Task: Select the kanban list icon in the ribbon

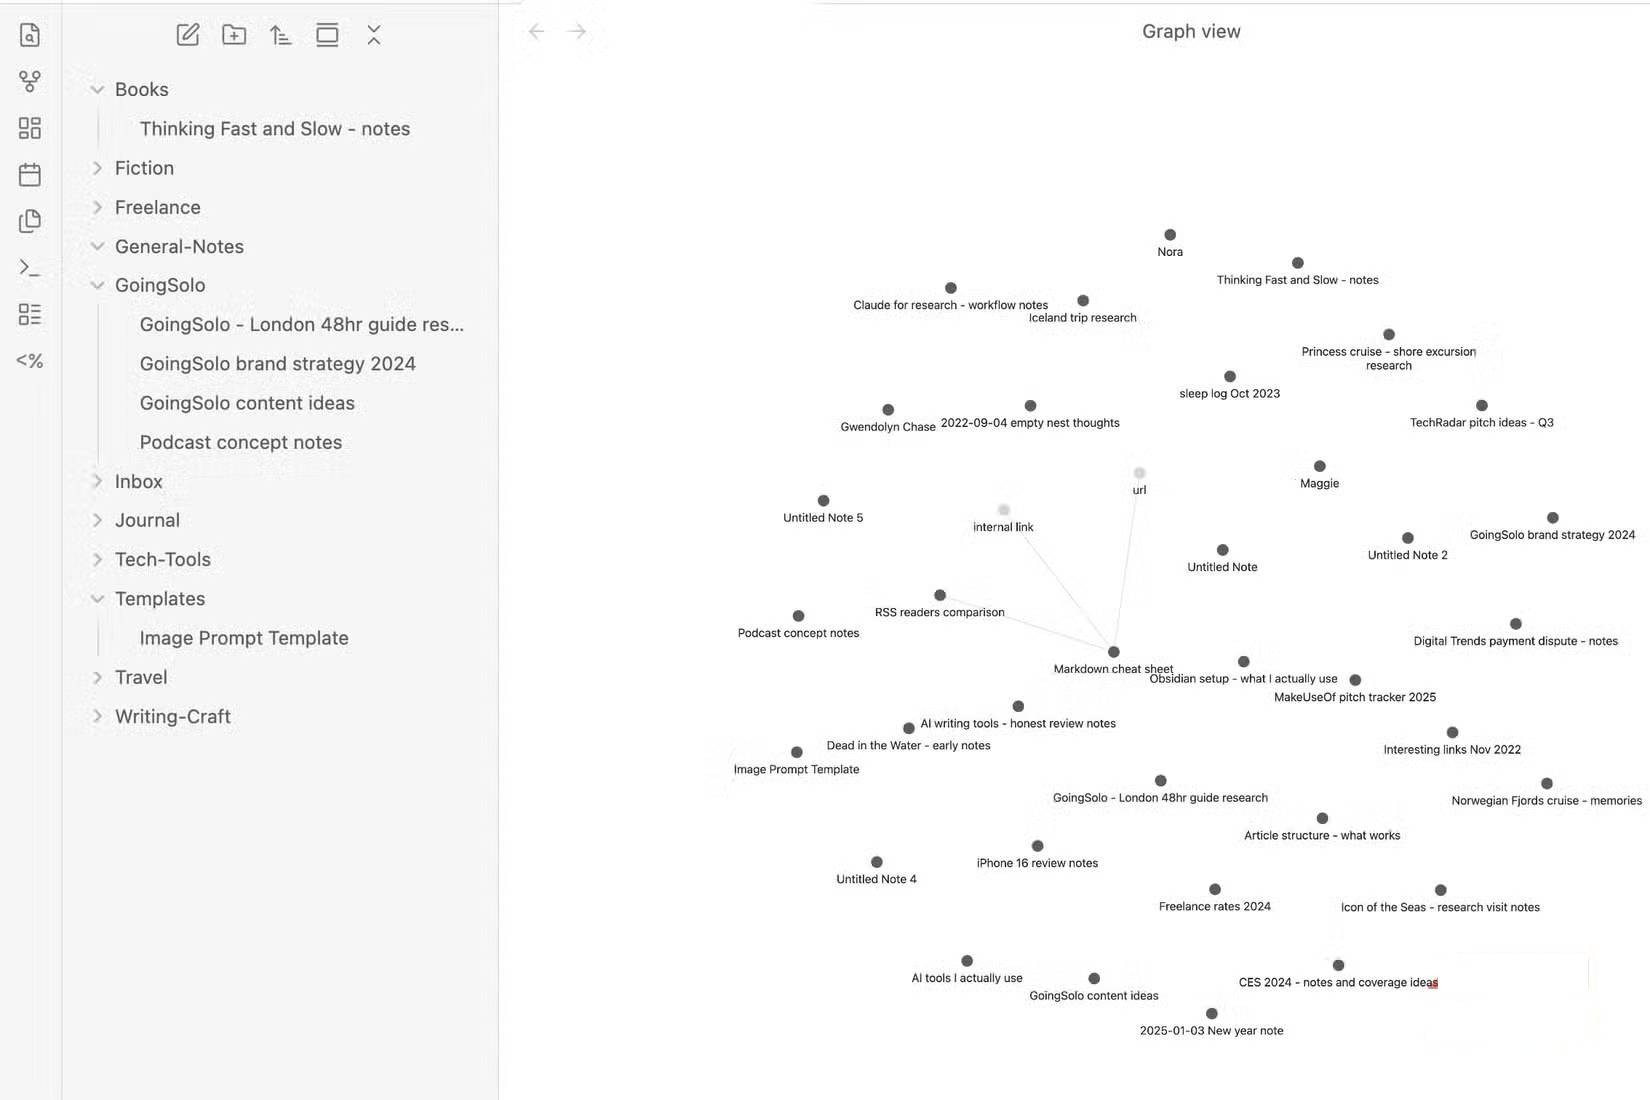Action: click(30, 315)
